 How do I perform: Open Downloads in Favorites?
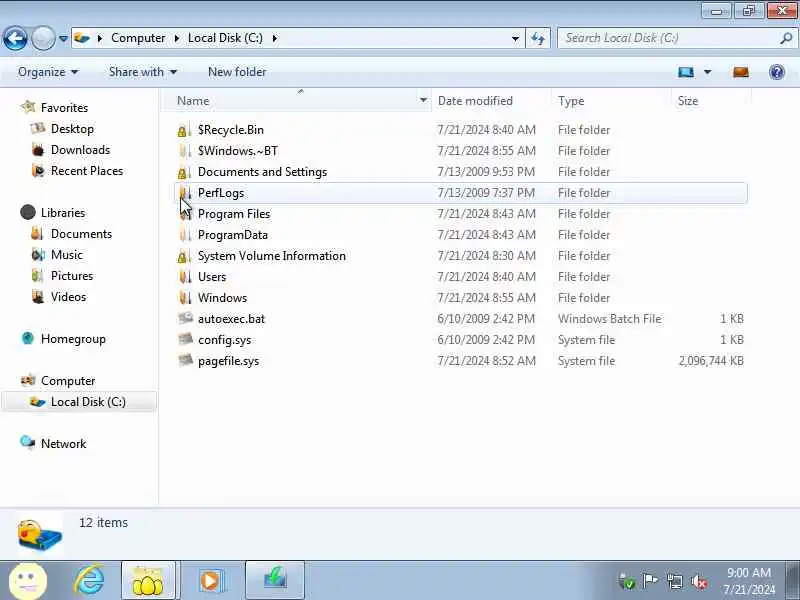(80, 149)
